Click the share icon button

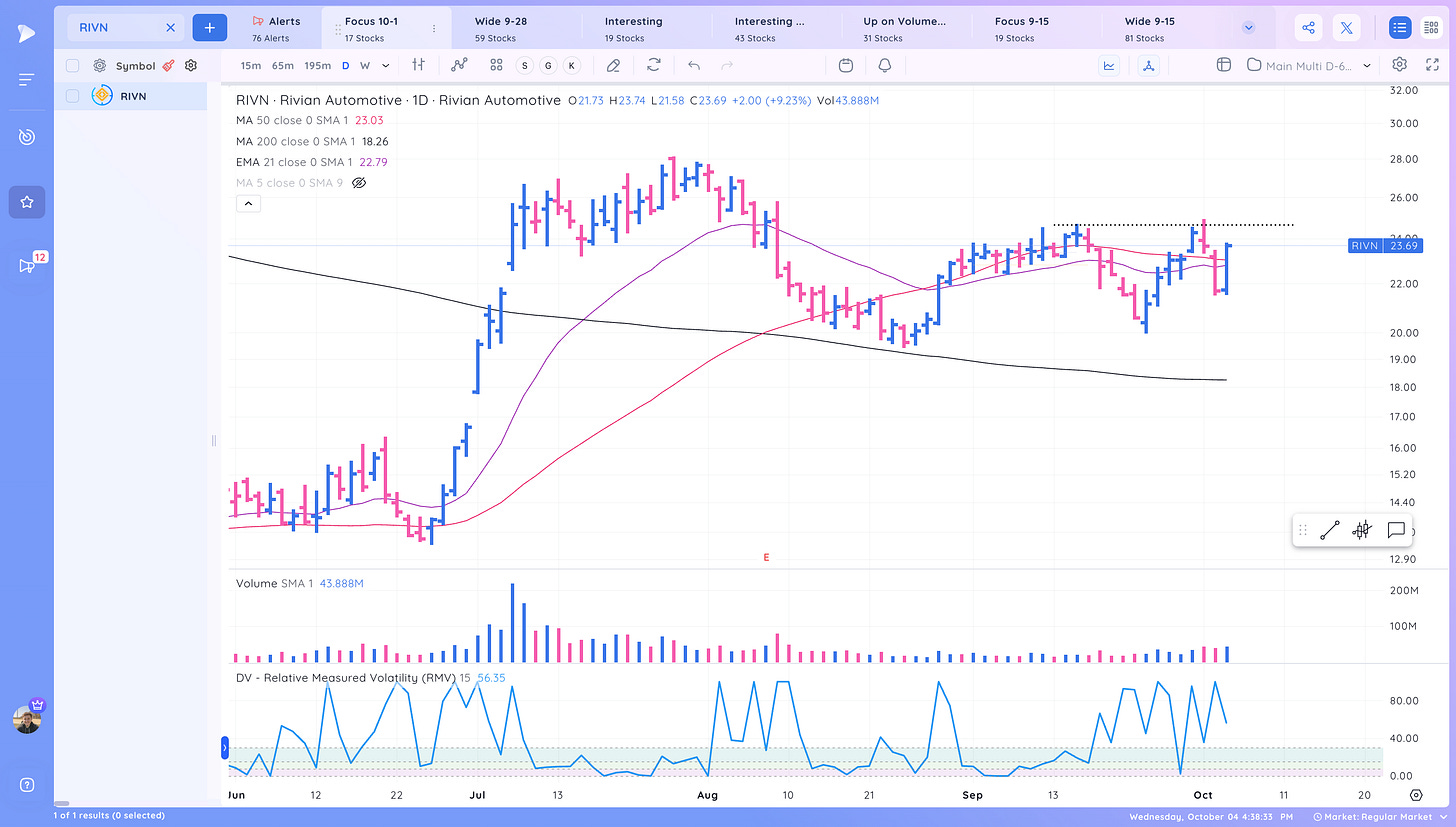[1308, 28]
